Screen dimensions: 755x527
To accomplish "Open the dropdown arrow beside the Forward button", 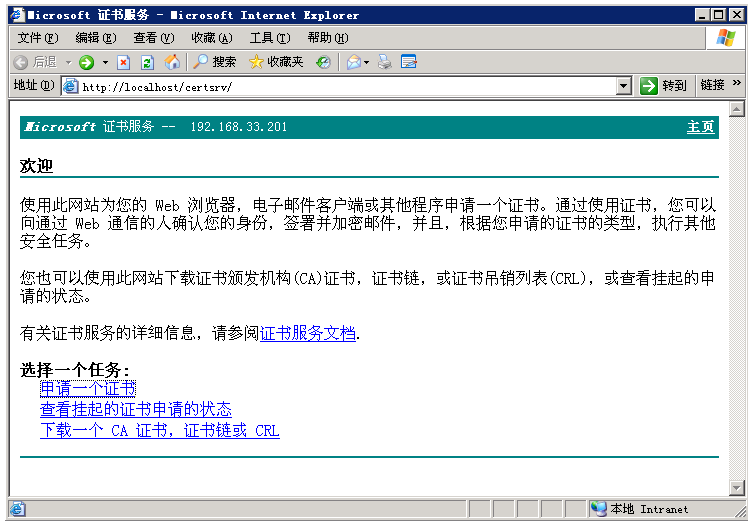I will pyautogui.click(x=105, y=62).
